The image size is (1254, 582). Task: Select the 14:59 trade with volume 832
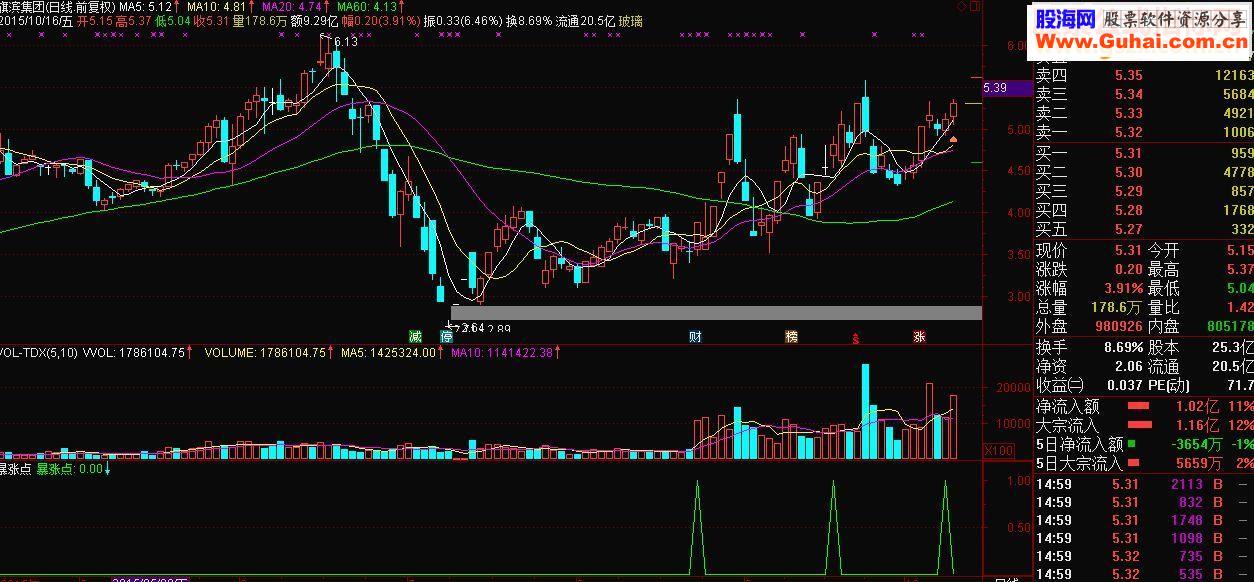coord(1143,502)
